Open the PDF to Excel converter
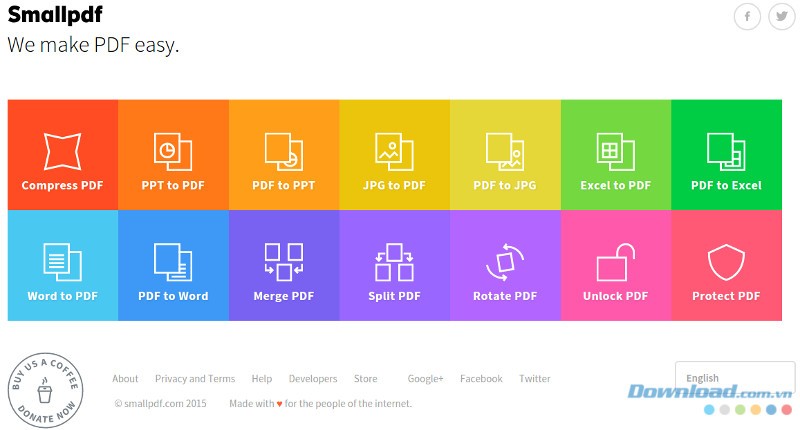The image size is (800, 430). (x=726, y=155)
